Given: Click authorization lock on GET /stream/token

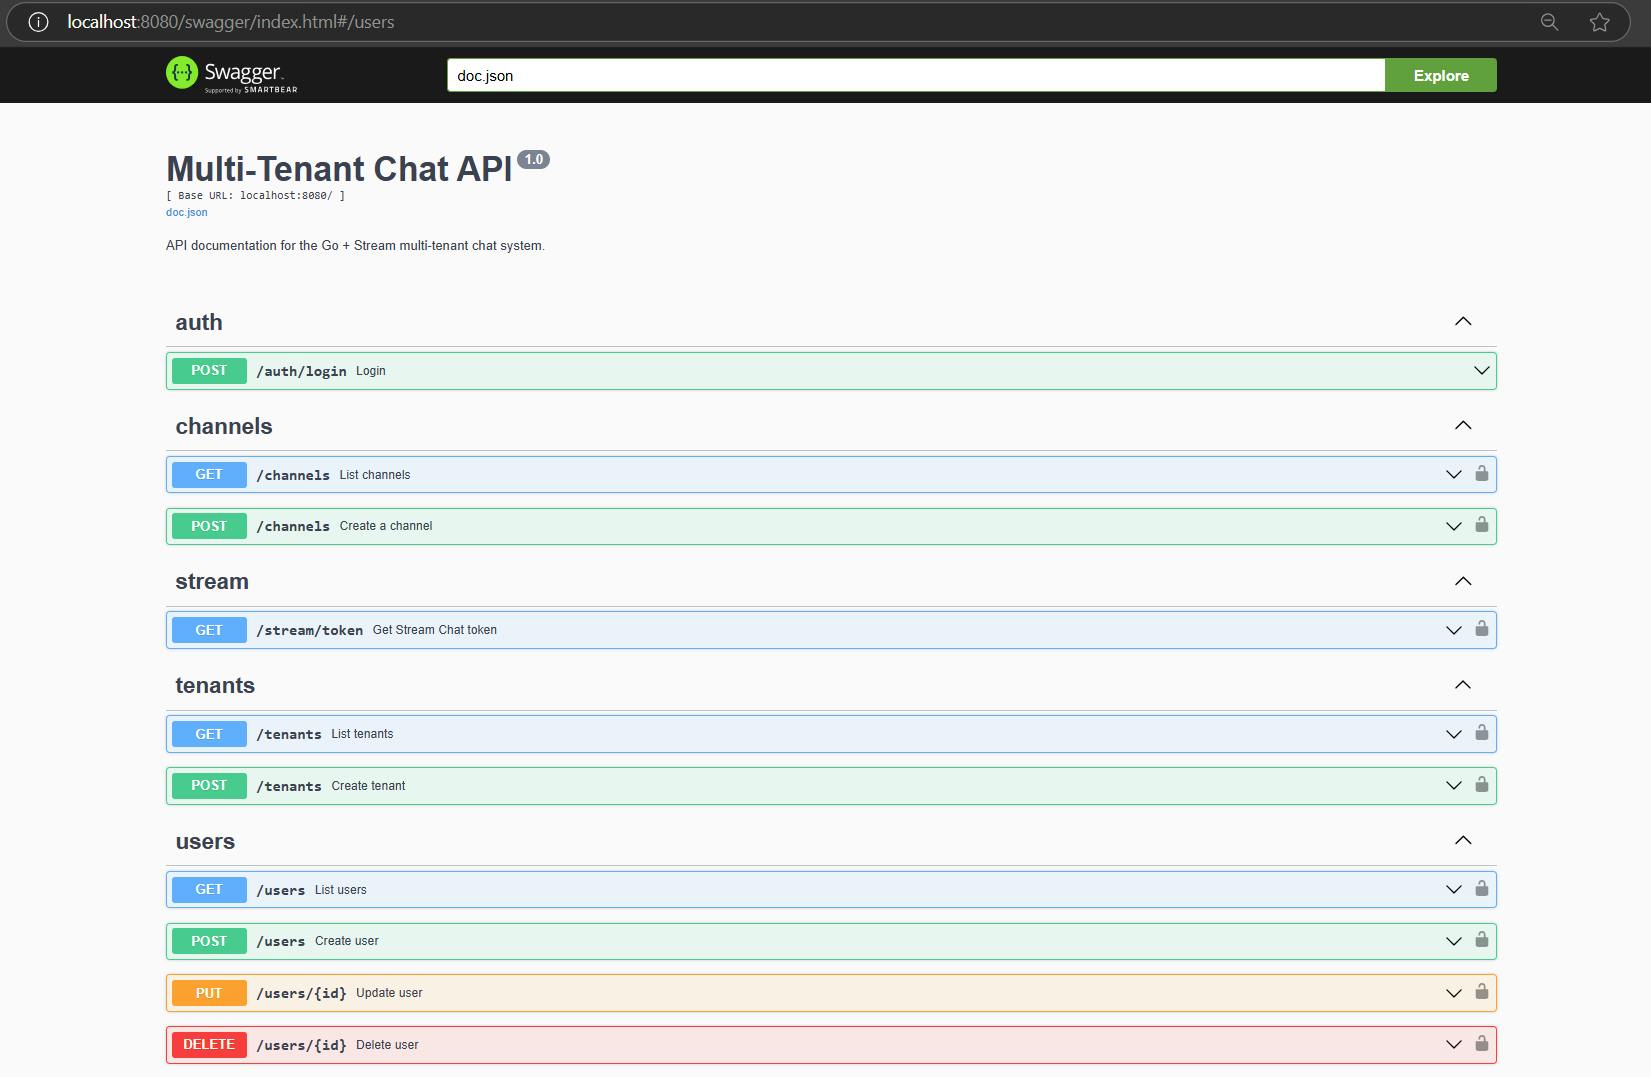Looking at the screenshot, I should click(x=1481, y=629).
